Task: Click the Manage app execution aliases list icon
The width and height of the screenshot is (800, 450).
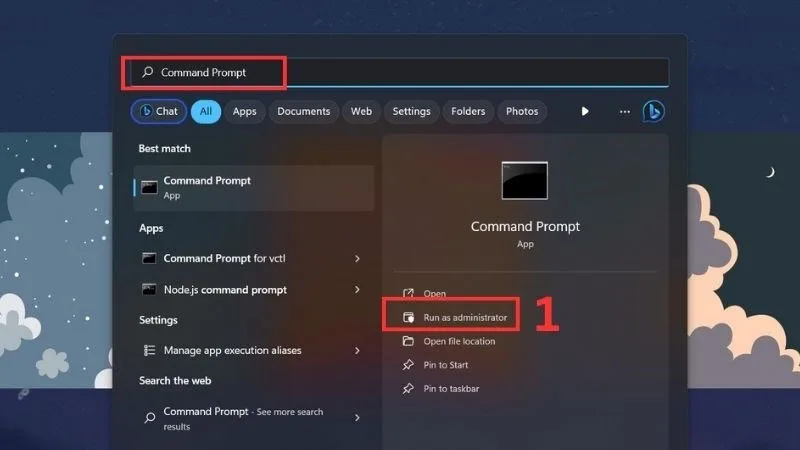Action: click(149, 351)
